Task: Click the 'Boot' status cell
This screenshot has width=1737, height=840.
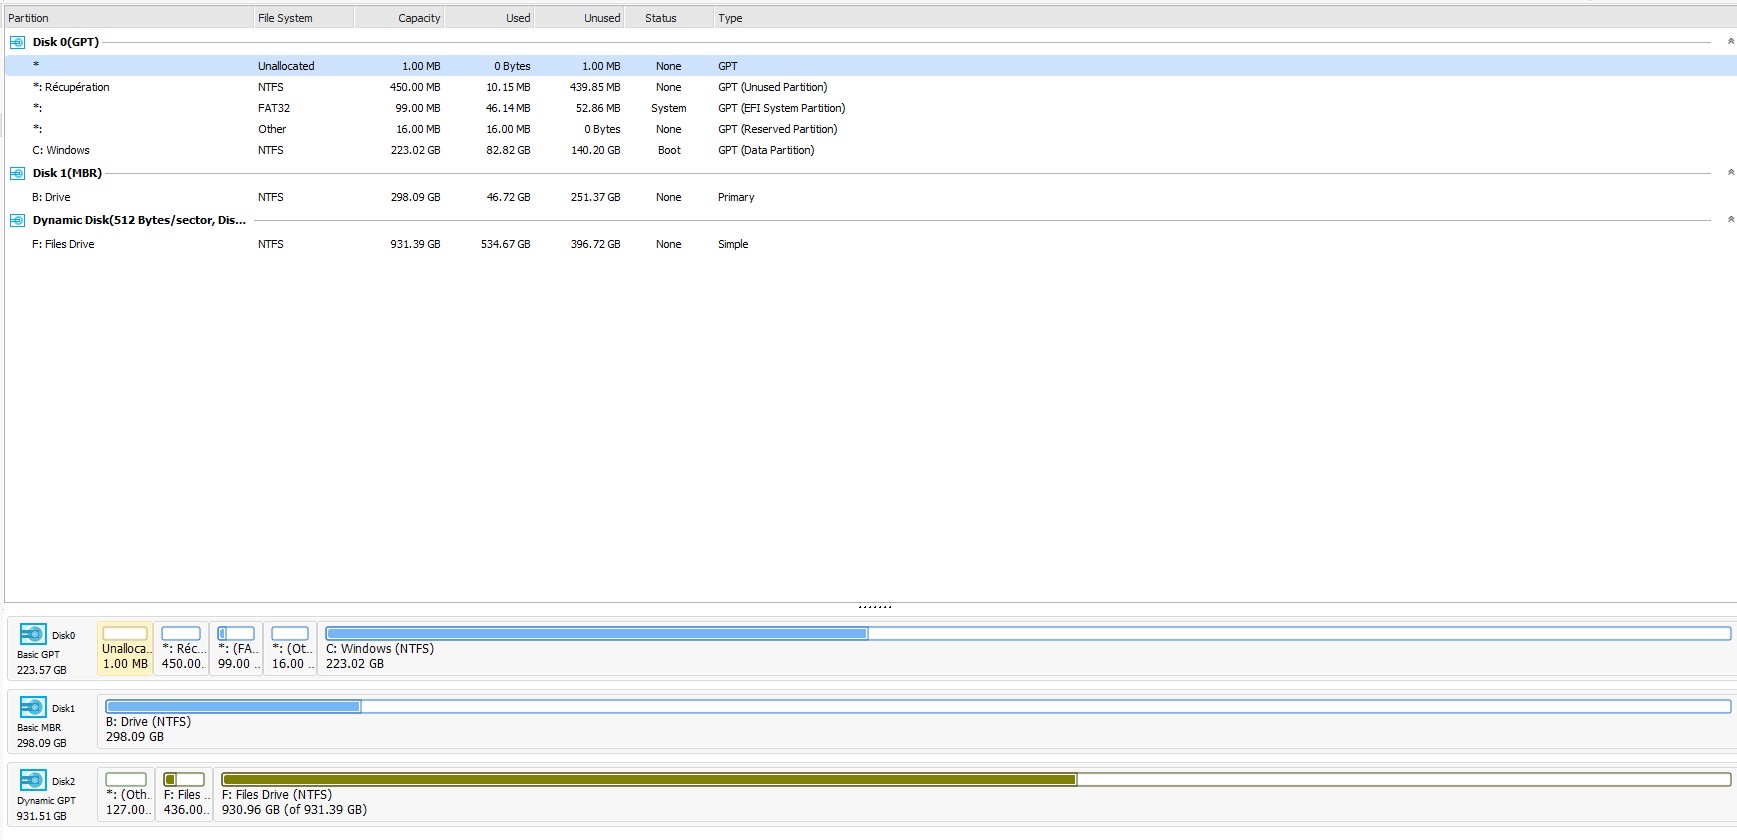Action: (669, 150)
